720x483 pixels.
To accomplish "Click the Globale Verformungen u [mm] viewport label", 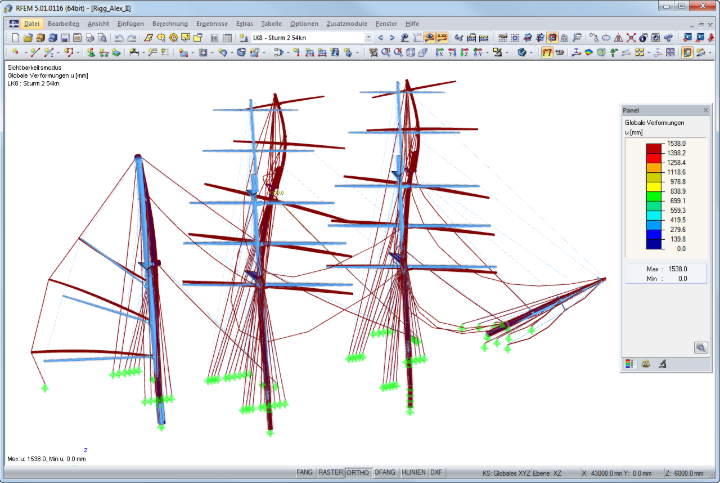I will pyautogui.click(x=48, y=75).
